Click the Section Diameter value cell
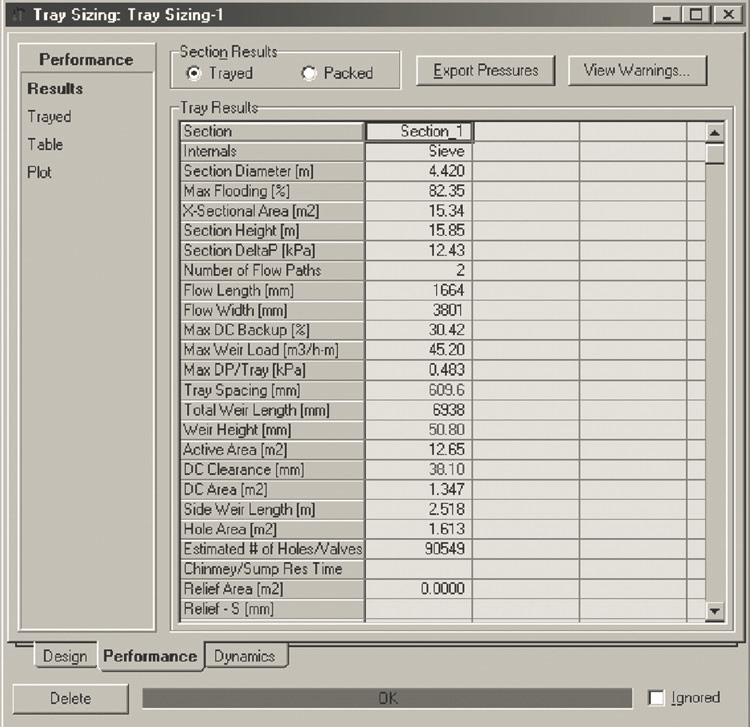The height and width of the screenshot is (727, 750). click(x=418, y=171)
